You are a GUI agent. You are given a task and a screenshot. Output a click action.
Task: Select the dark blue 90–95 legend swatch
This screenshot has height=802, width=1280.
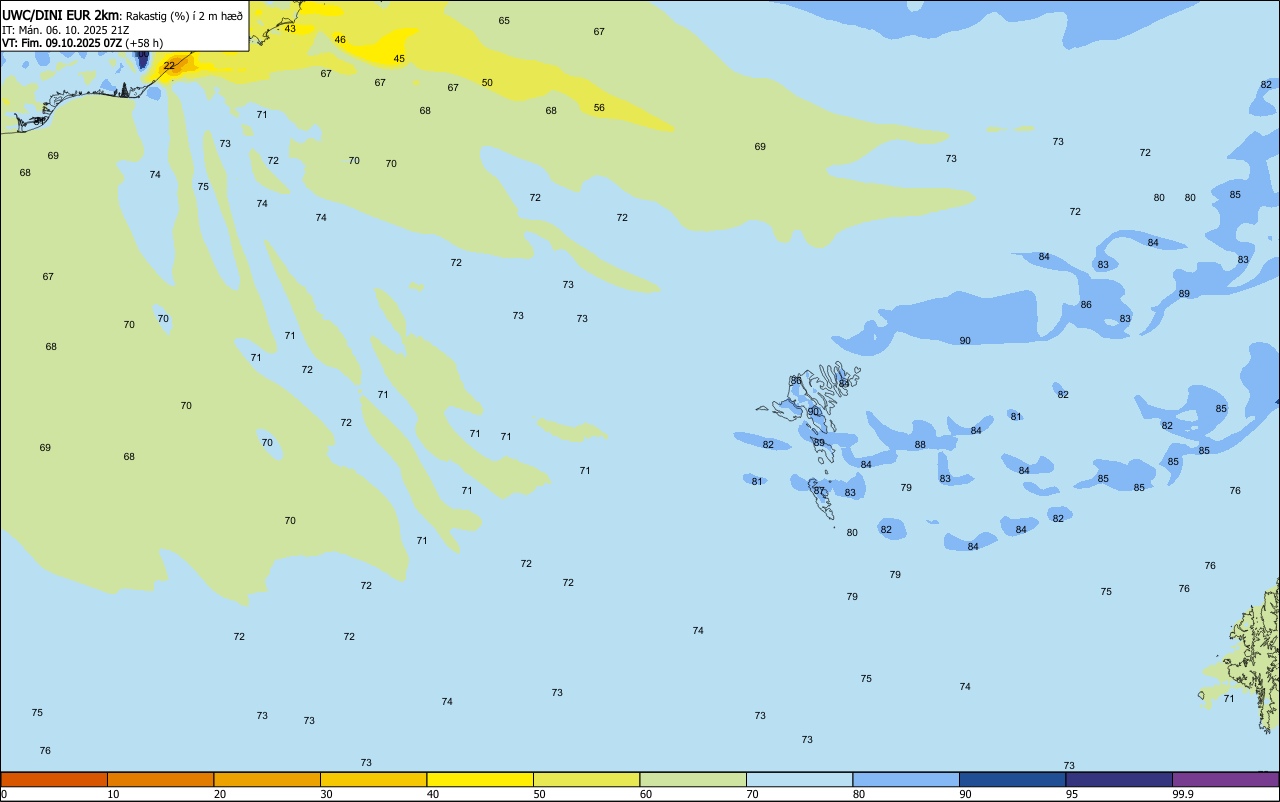tap(1012, 779)
